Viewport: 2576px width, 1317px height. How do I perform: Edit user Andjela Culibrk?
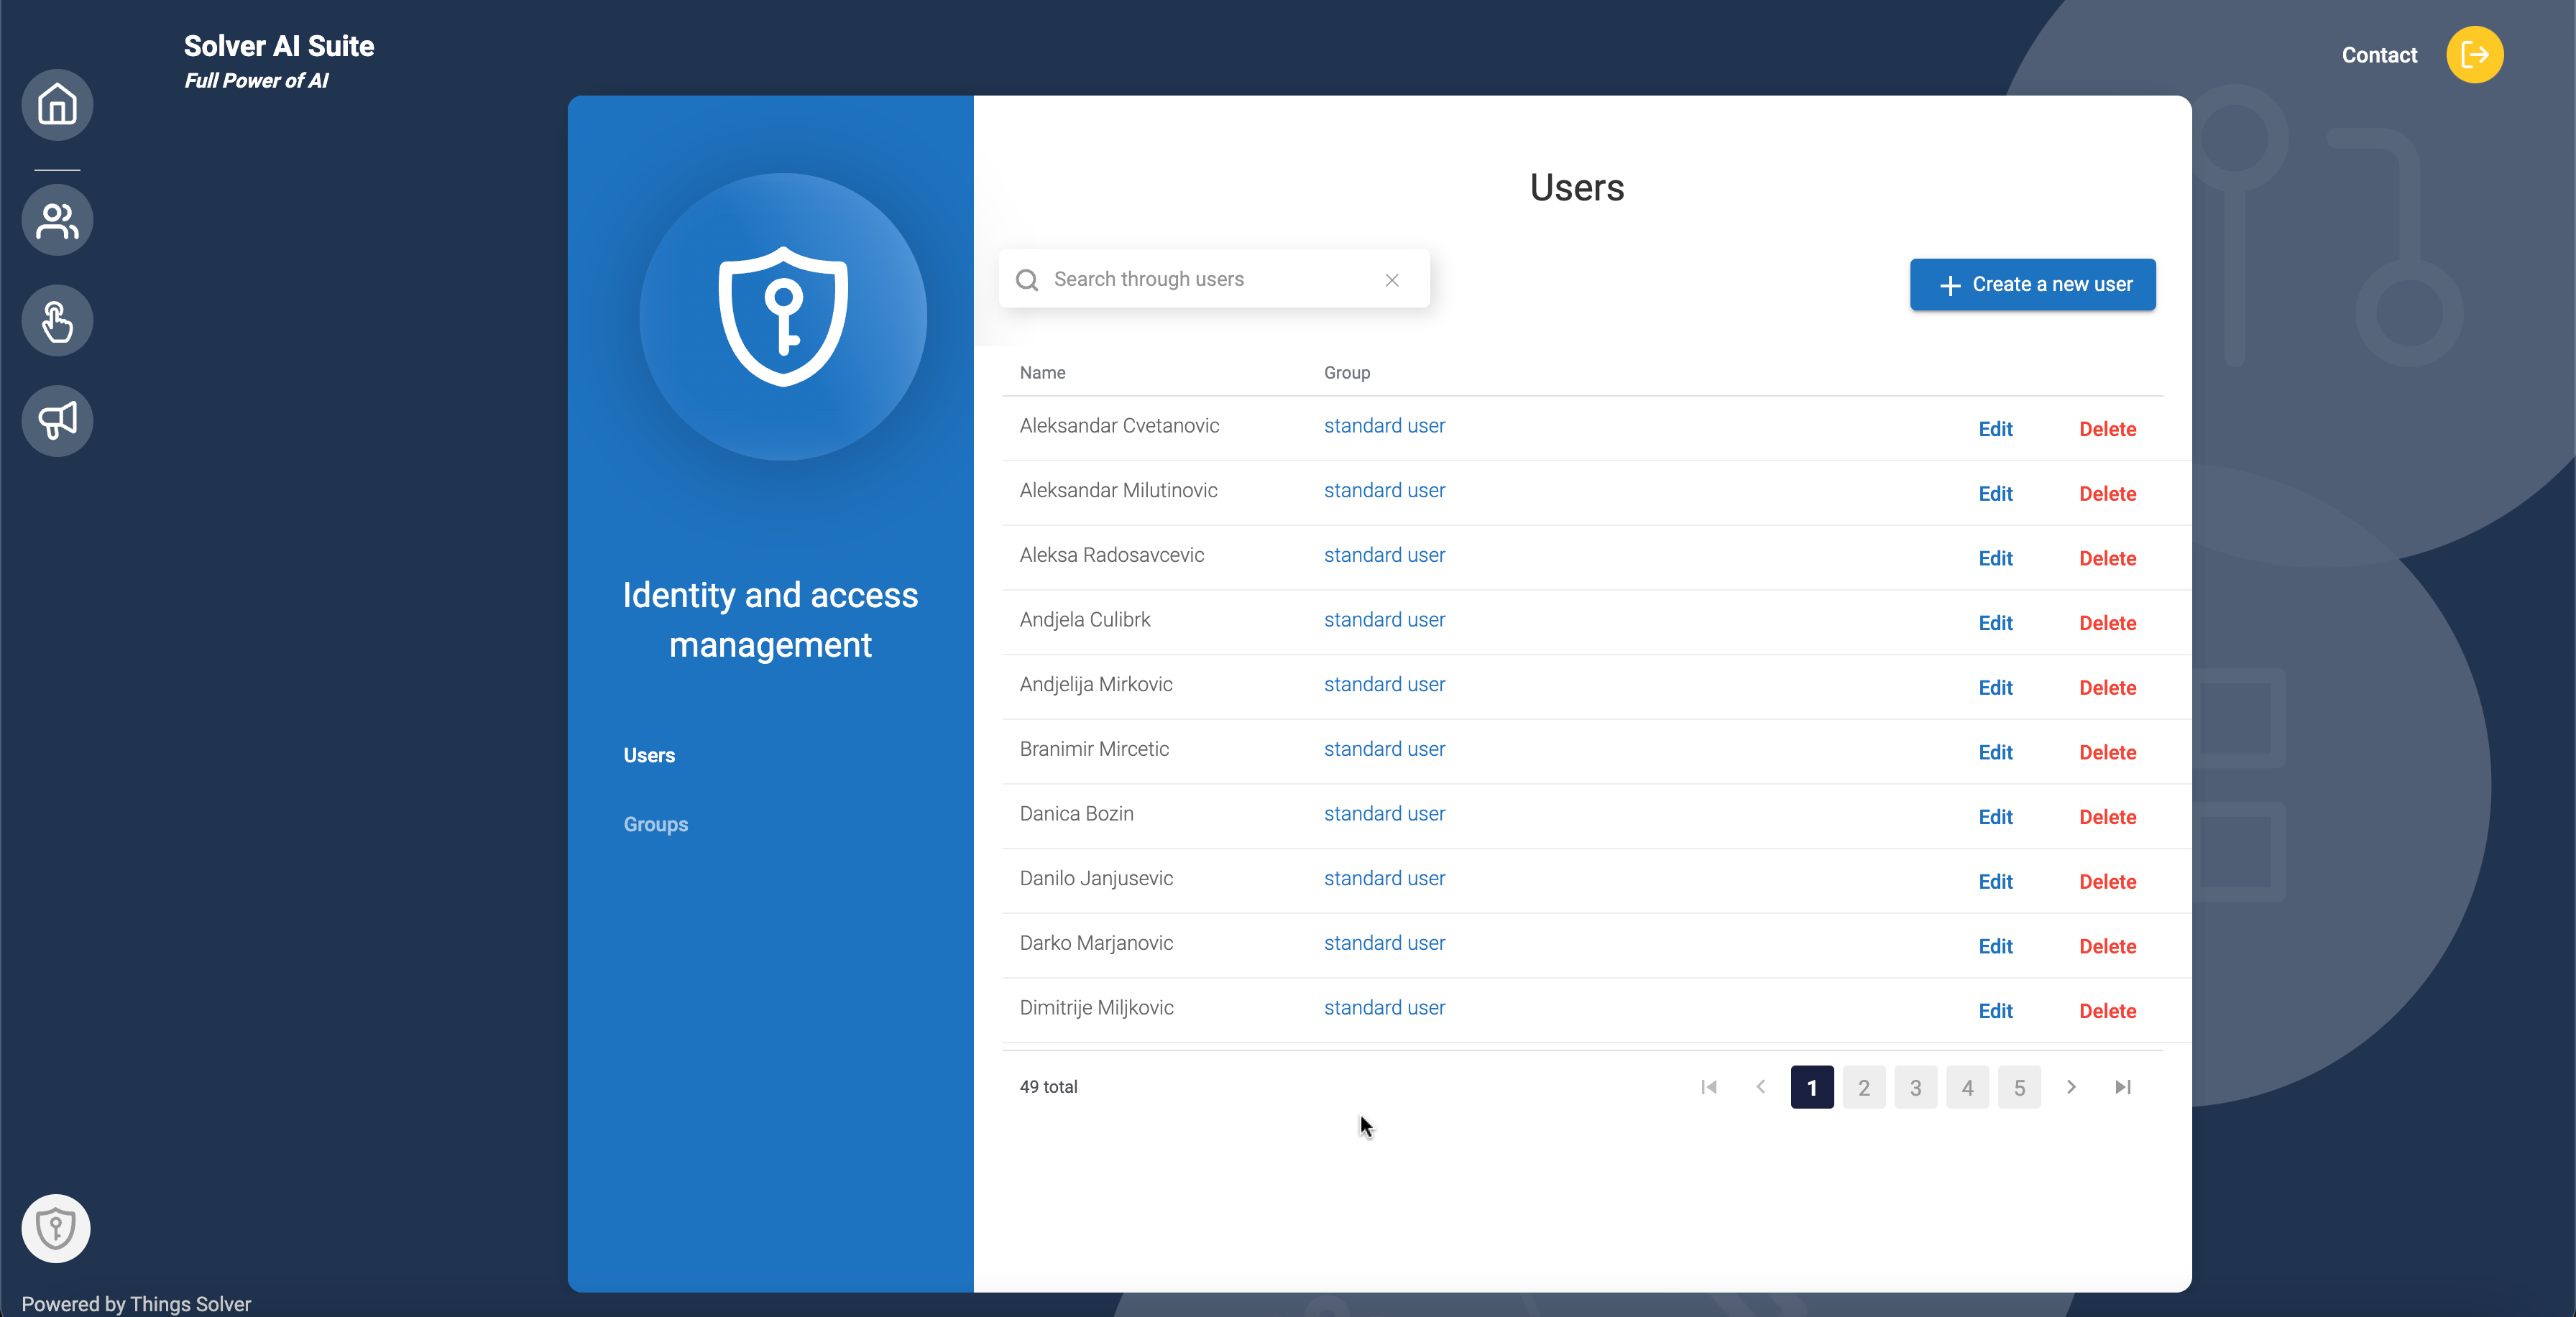pyautogui.click(x=1996, y=623)
